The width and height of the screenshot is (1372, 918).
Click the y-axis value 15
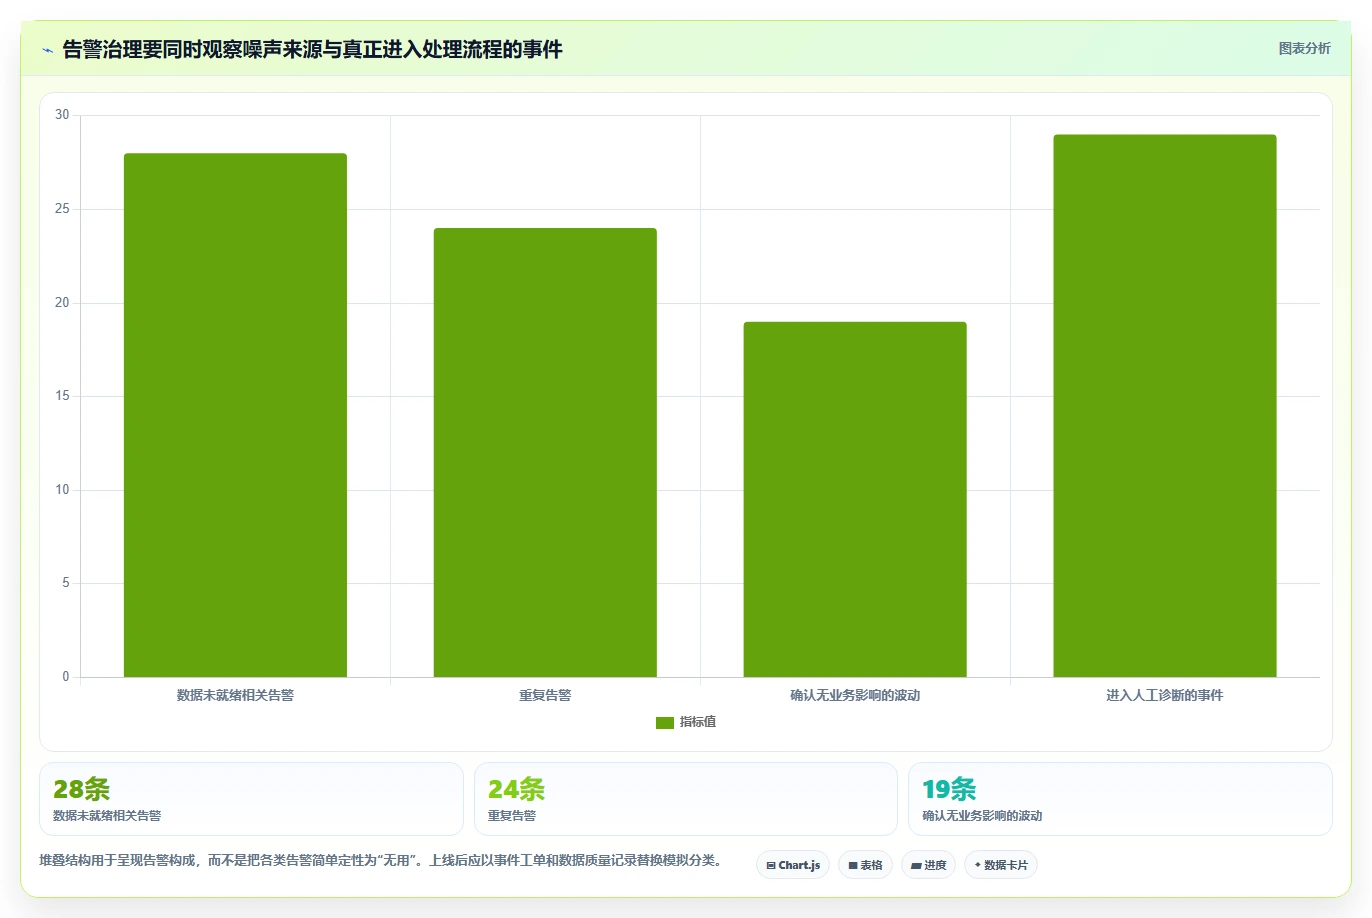[x=62, y=396]
